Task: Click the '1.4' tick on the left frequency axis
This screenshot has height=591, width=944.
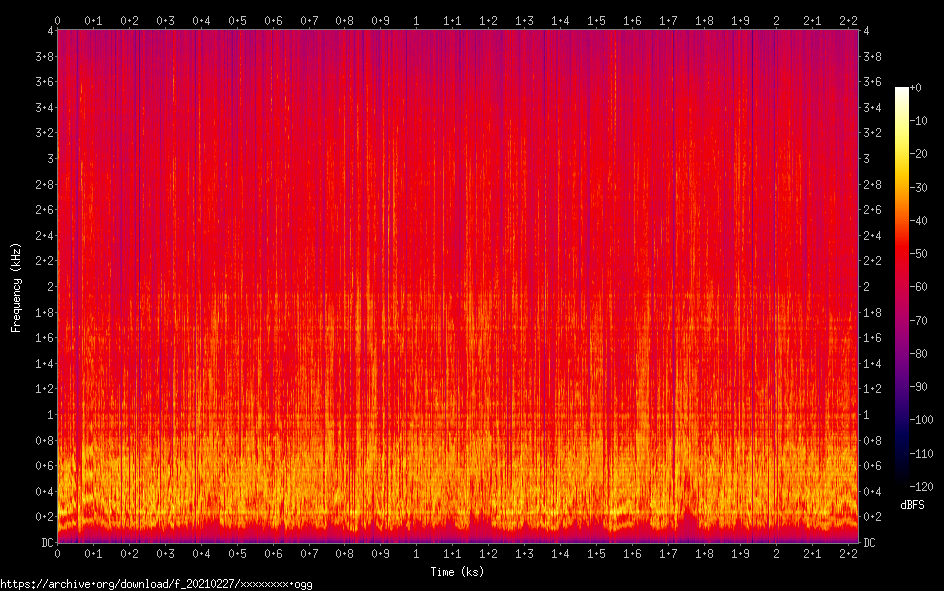Action: (x=45, y=364)
